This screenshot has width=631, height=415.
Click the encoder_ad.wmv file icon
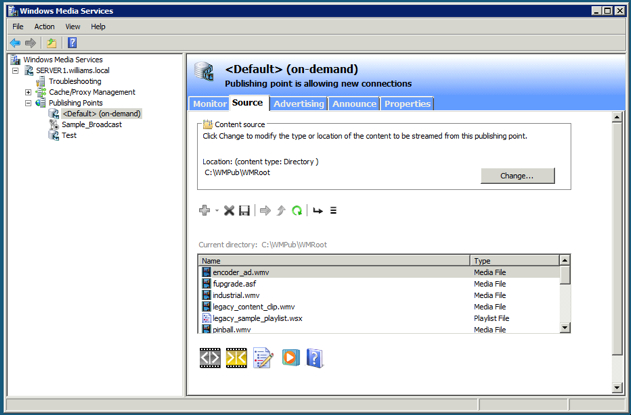point(206,272)
